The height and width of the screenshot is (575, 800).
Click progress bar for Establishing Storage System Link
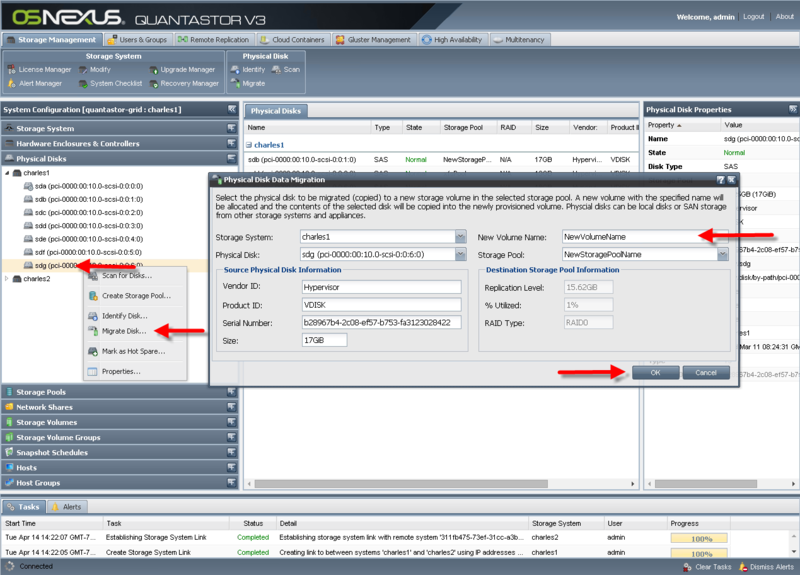click(699, 538)
